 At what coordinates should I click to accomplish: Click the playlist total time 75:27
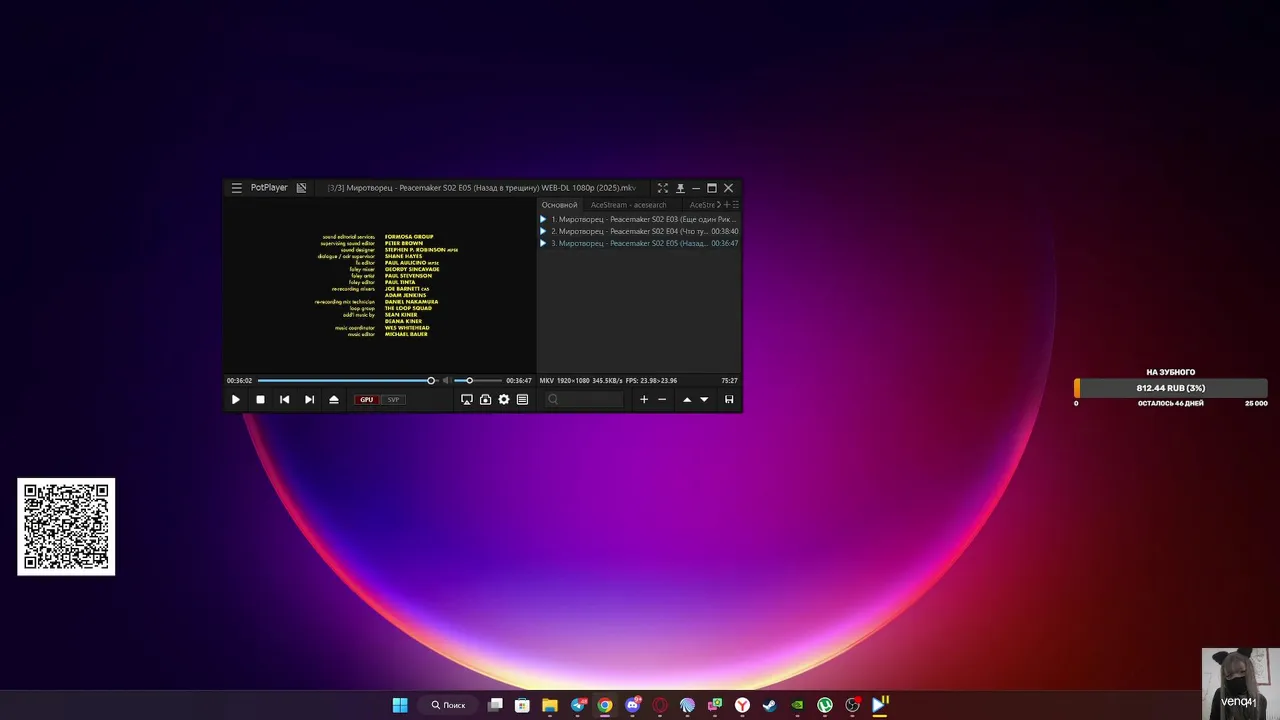[729, 380]
